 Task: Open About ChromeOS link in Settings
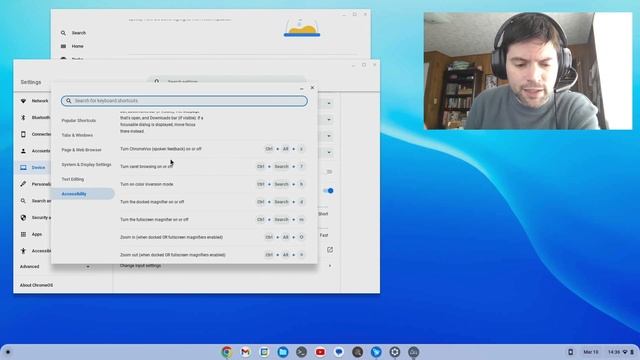36,285
